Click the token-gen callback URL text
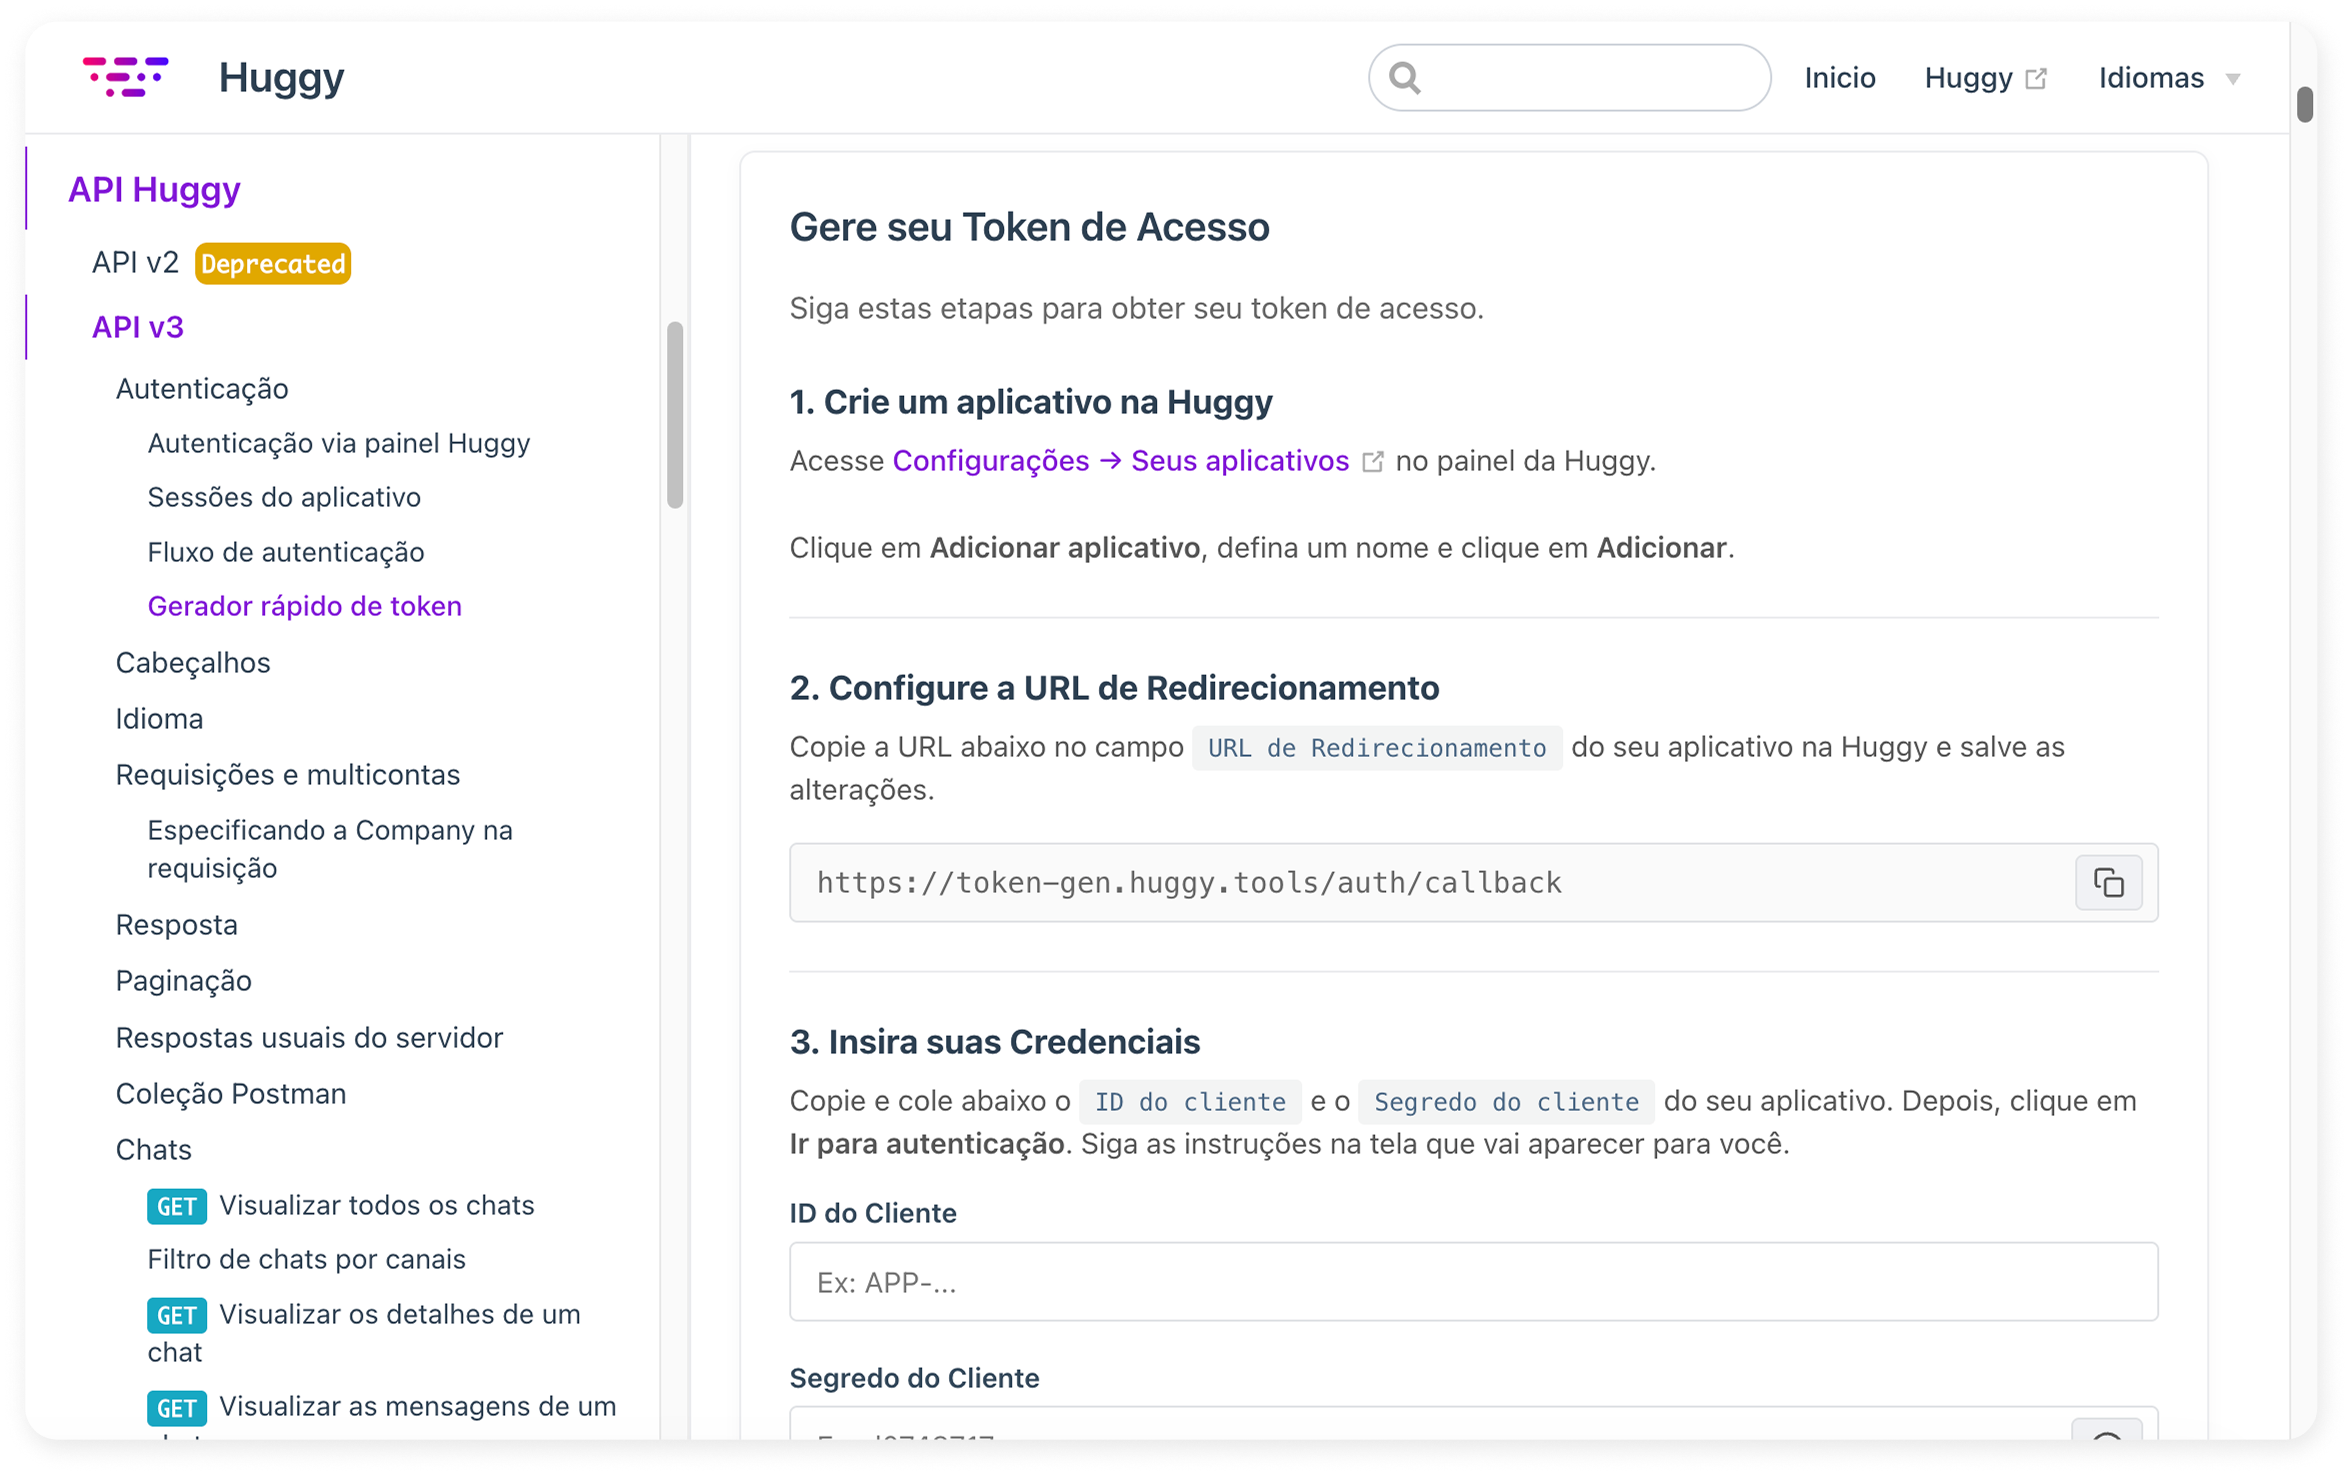The image size is (2350, 1476). pos(1189,882)
